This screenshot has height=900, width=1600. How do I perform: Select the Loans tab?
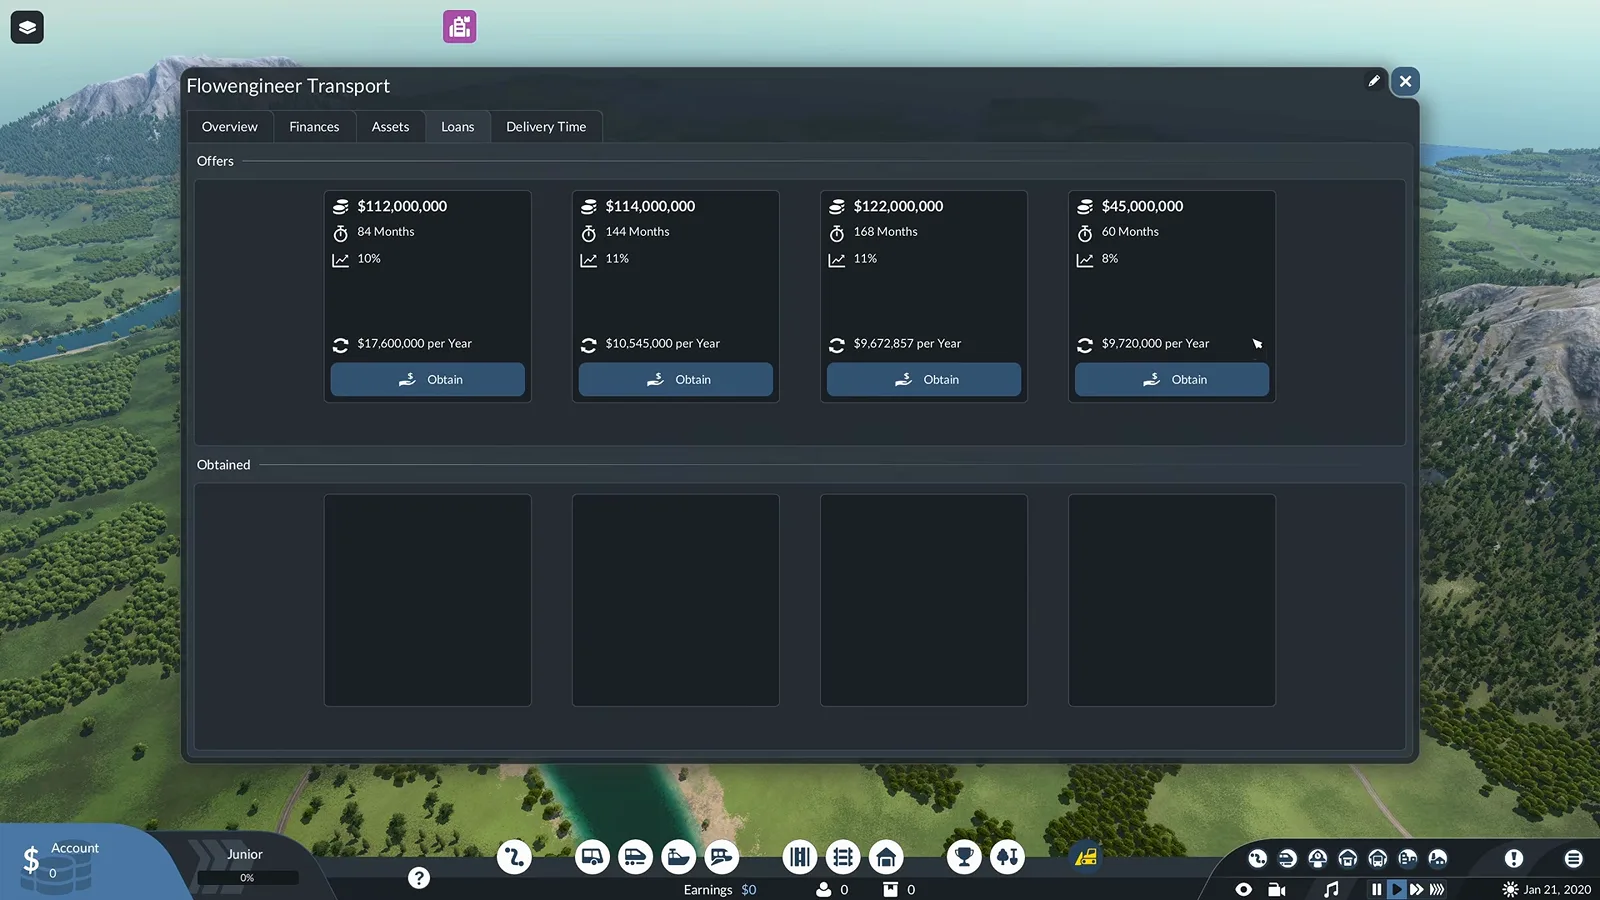458,127
